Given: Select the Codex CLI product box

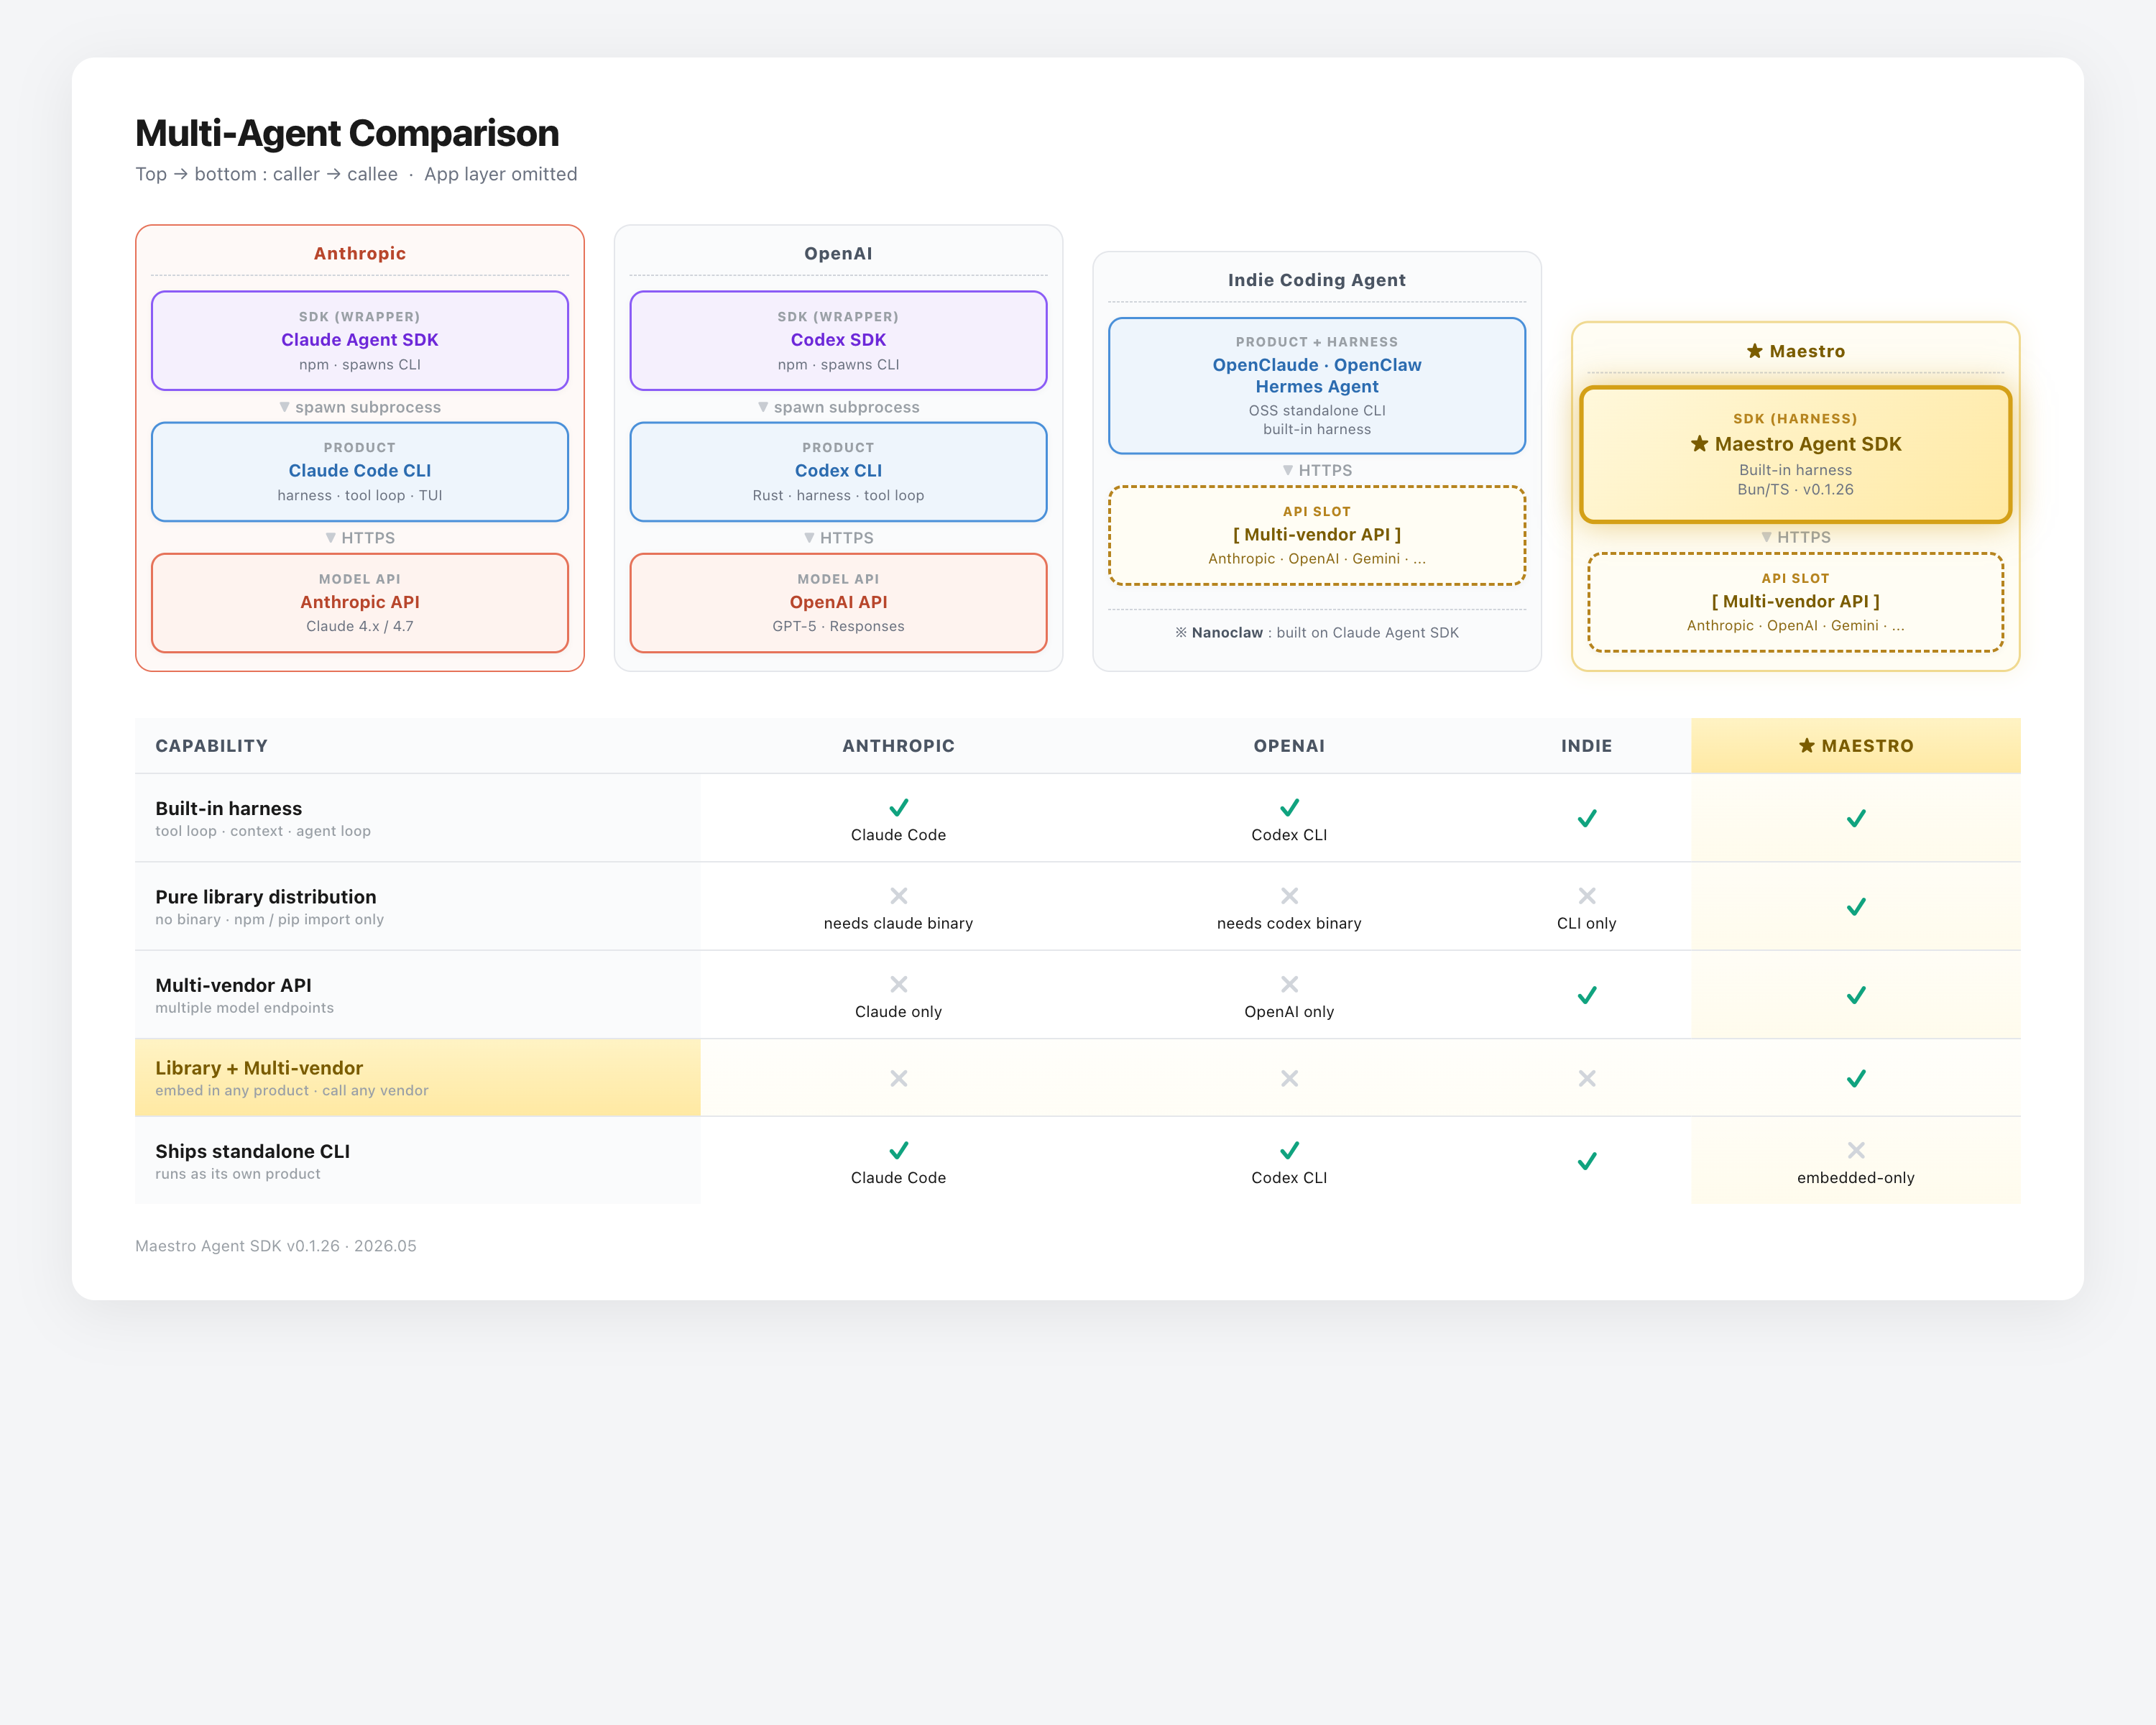Looking at the screenshot, I should [x=838, y=471].
